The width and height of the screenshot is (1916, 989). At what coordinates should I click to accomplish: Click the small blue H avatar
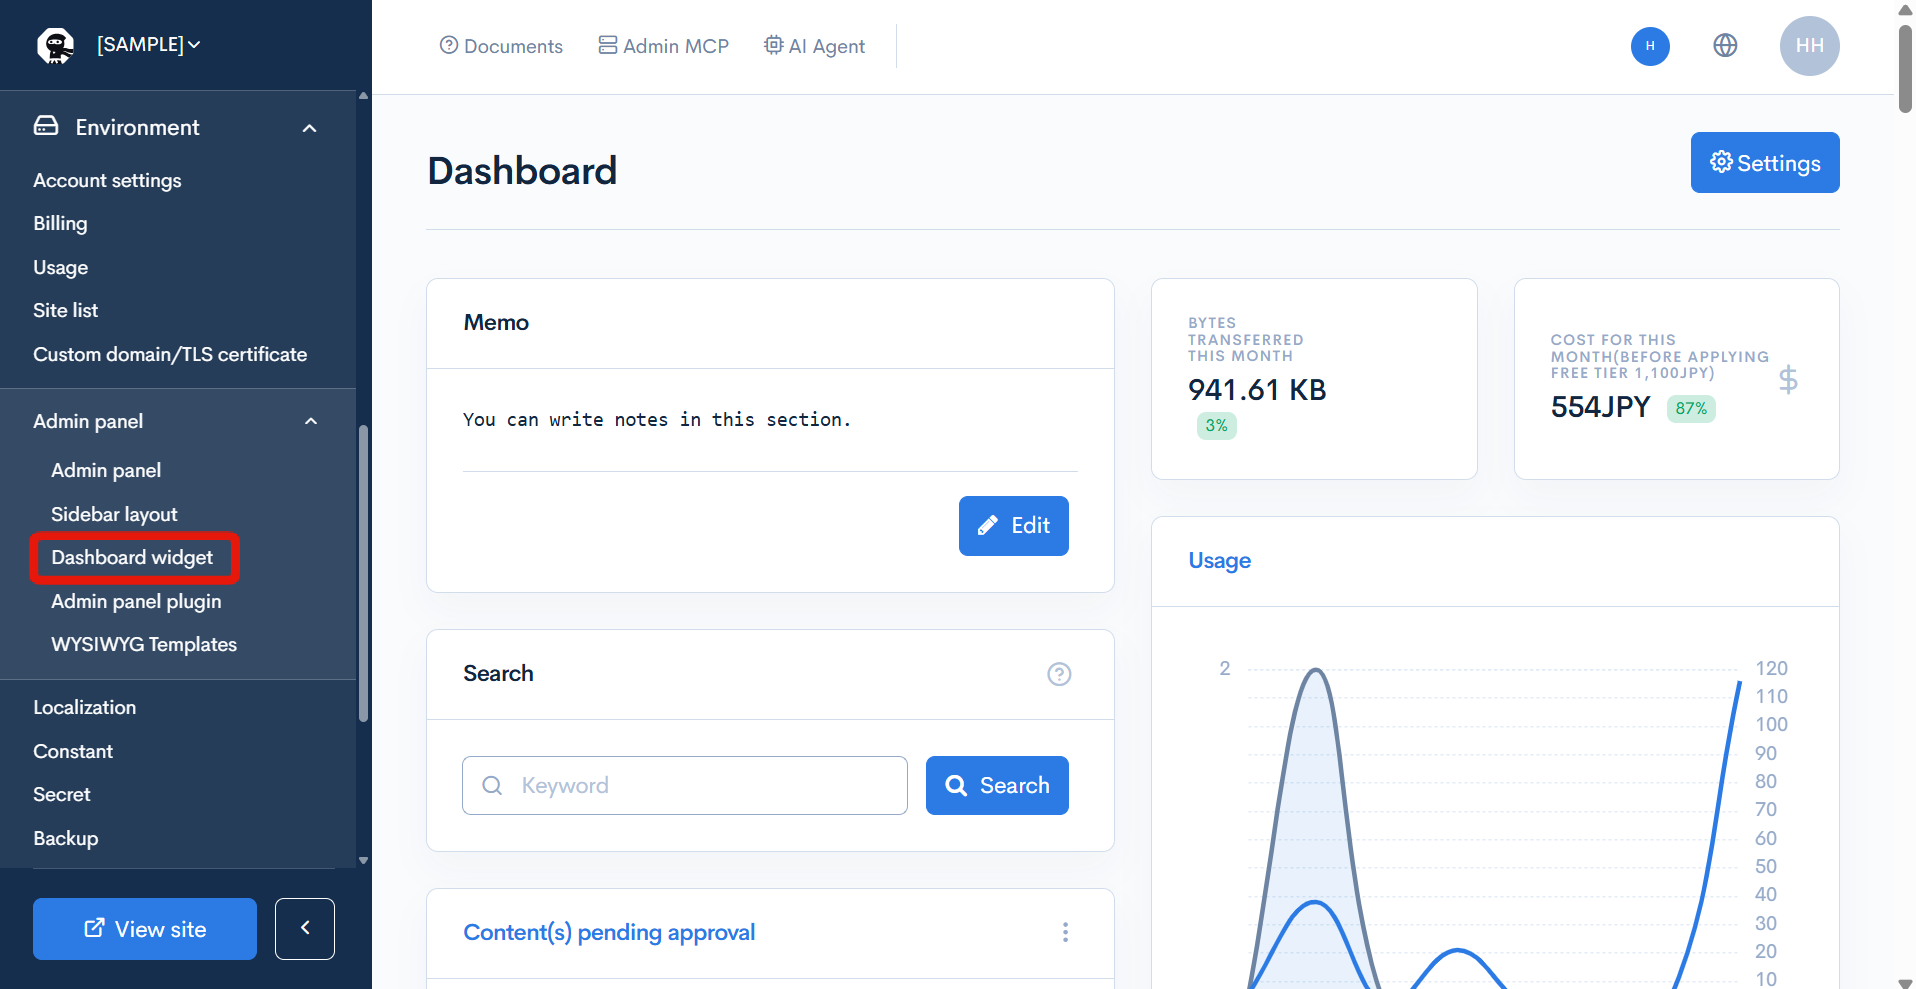1650,46
